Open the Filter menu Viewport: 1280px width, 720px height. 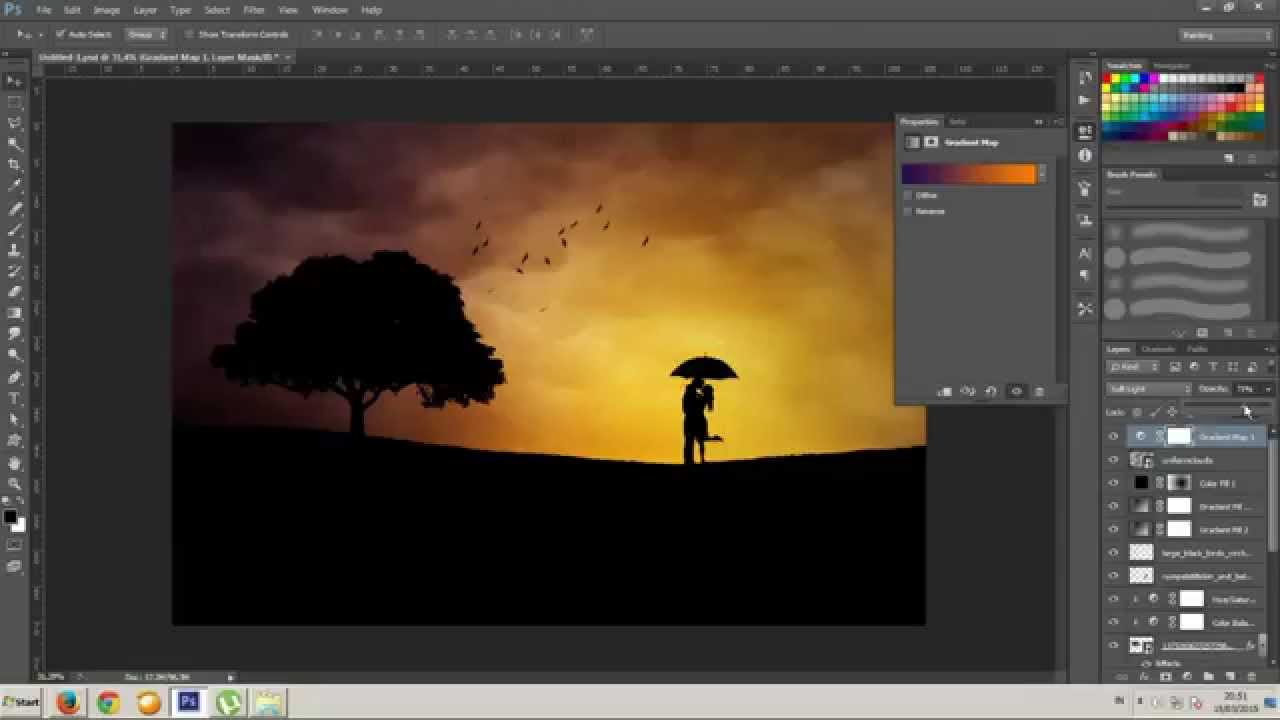[254, 10]
